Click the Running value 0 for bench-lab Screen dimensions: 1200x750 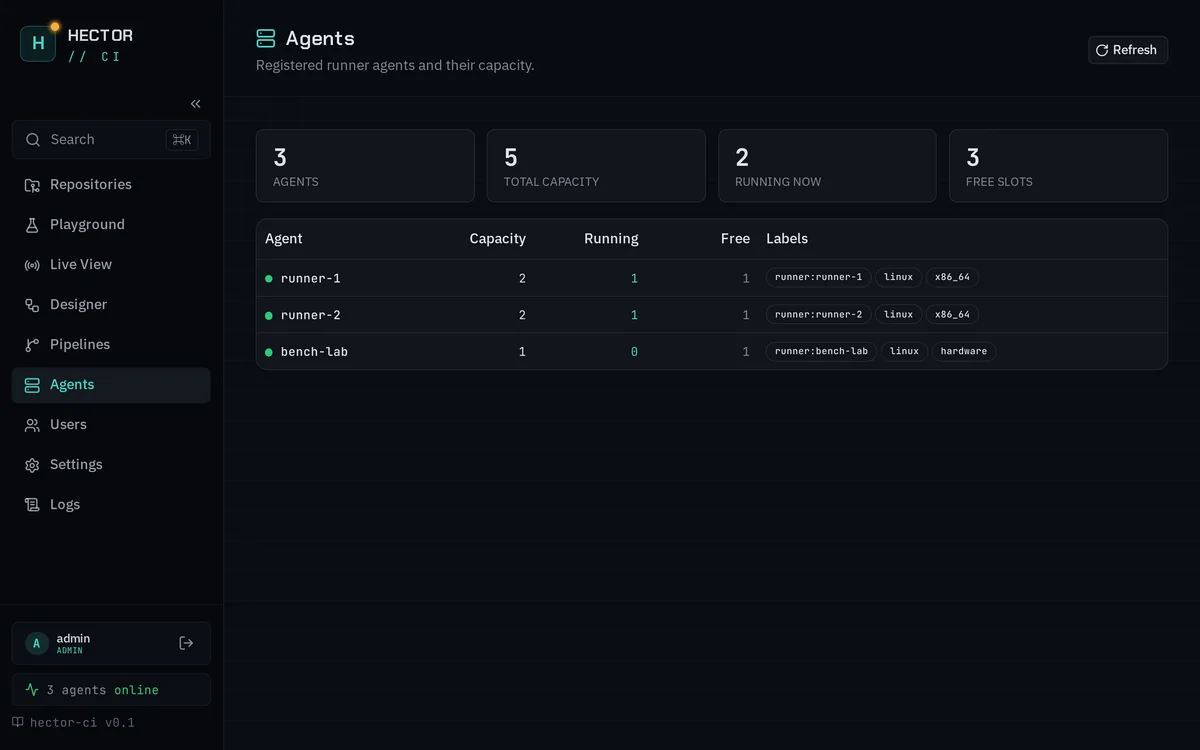click(x=634, y=352)
